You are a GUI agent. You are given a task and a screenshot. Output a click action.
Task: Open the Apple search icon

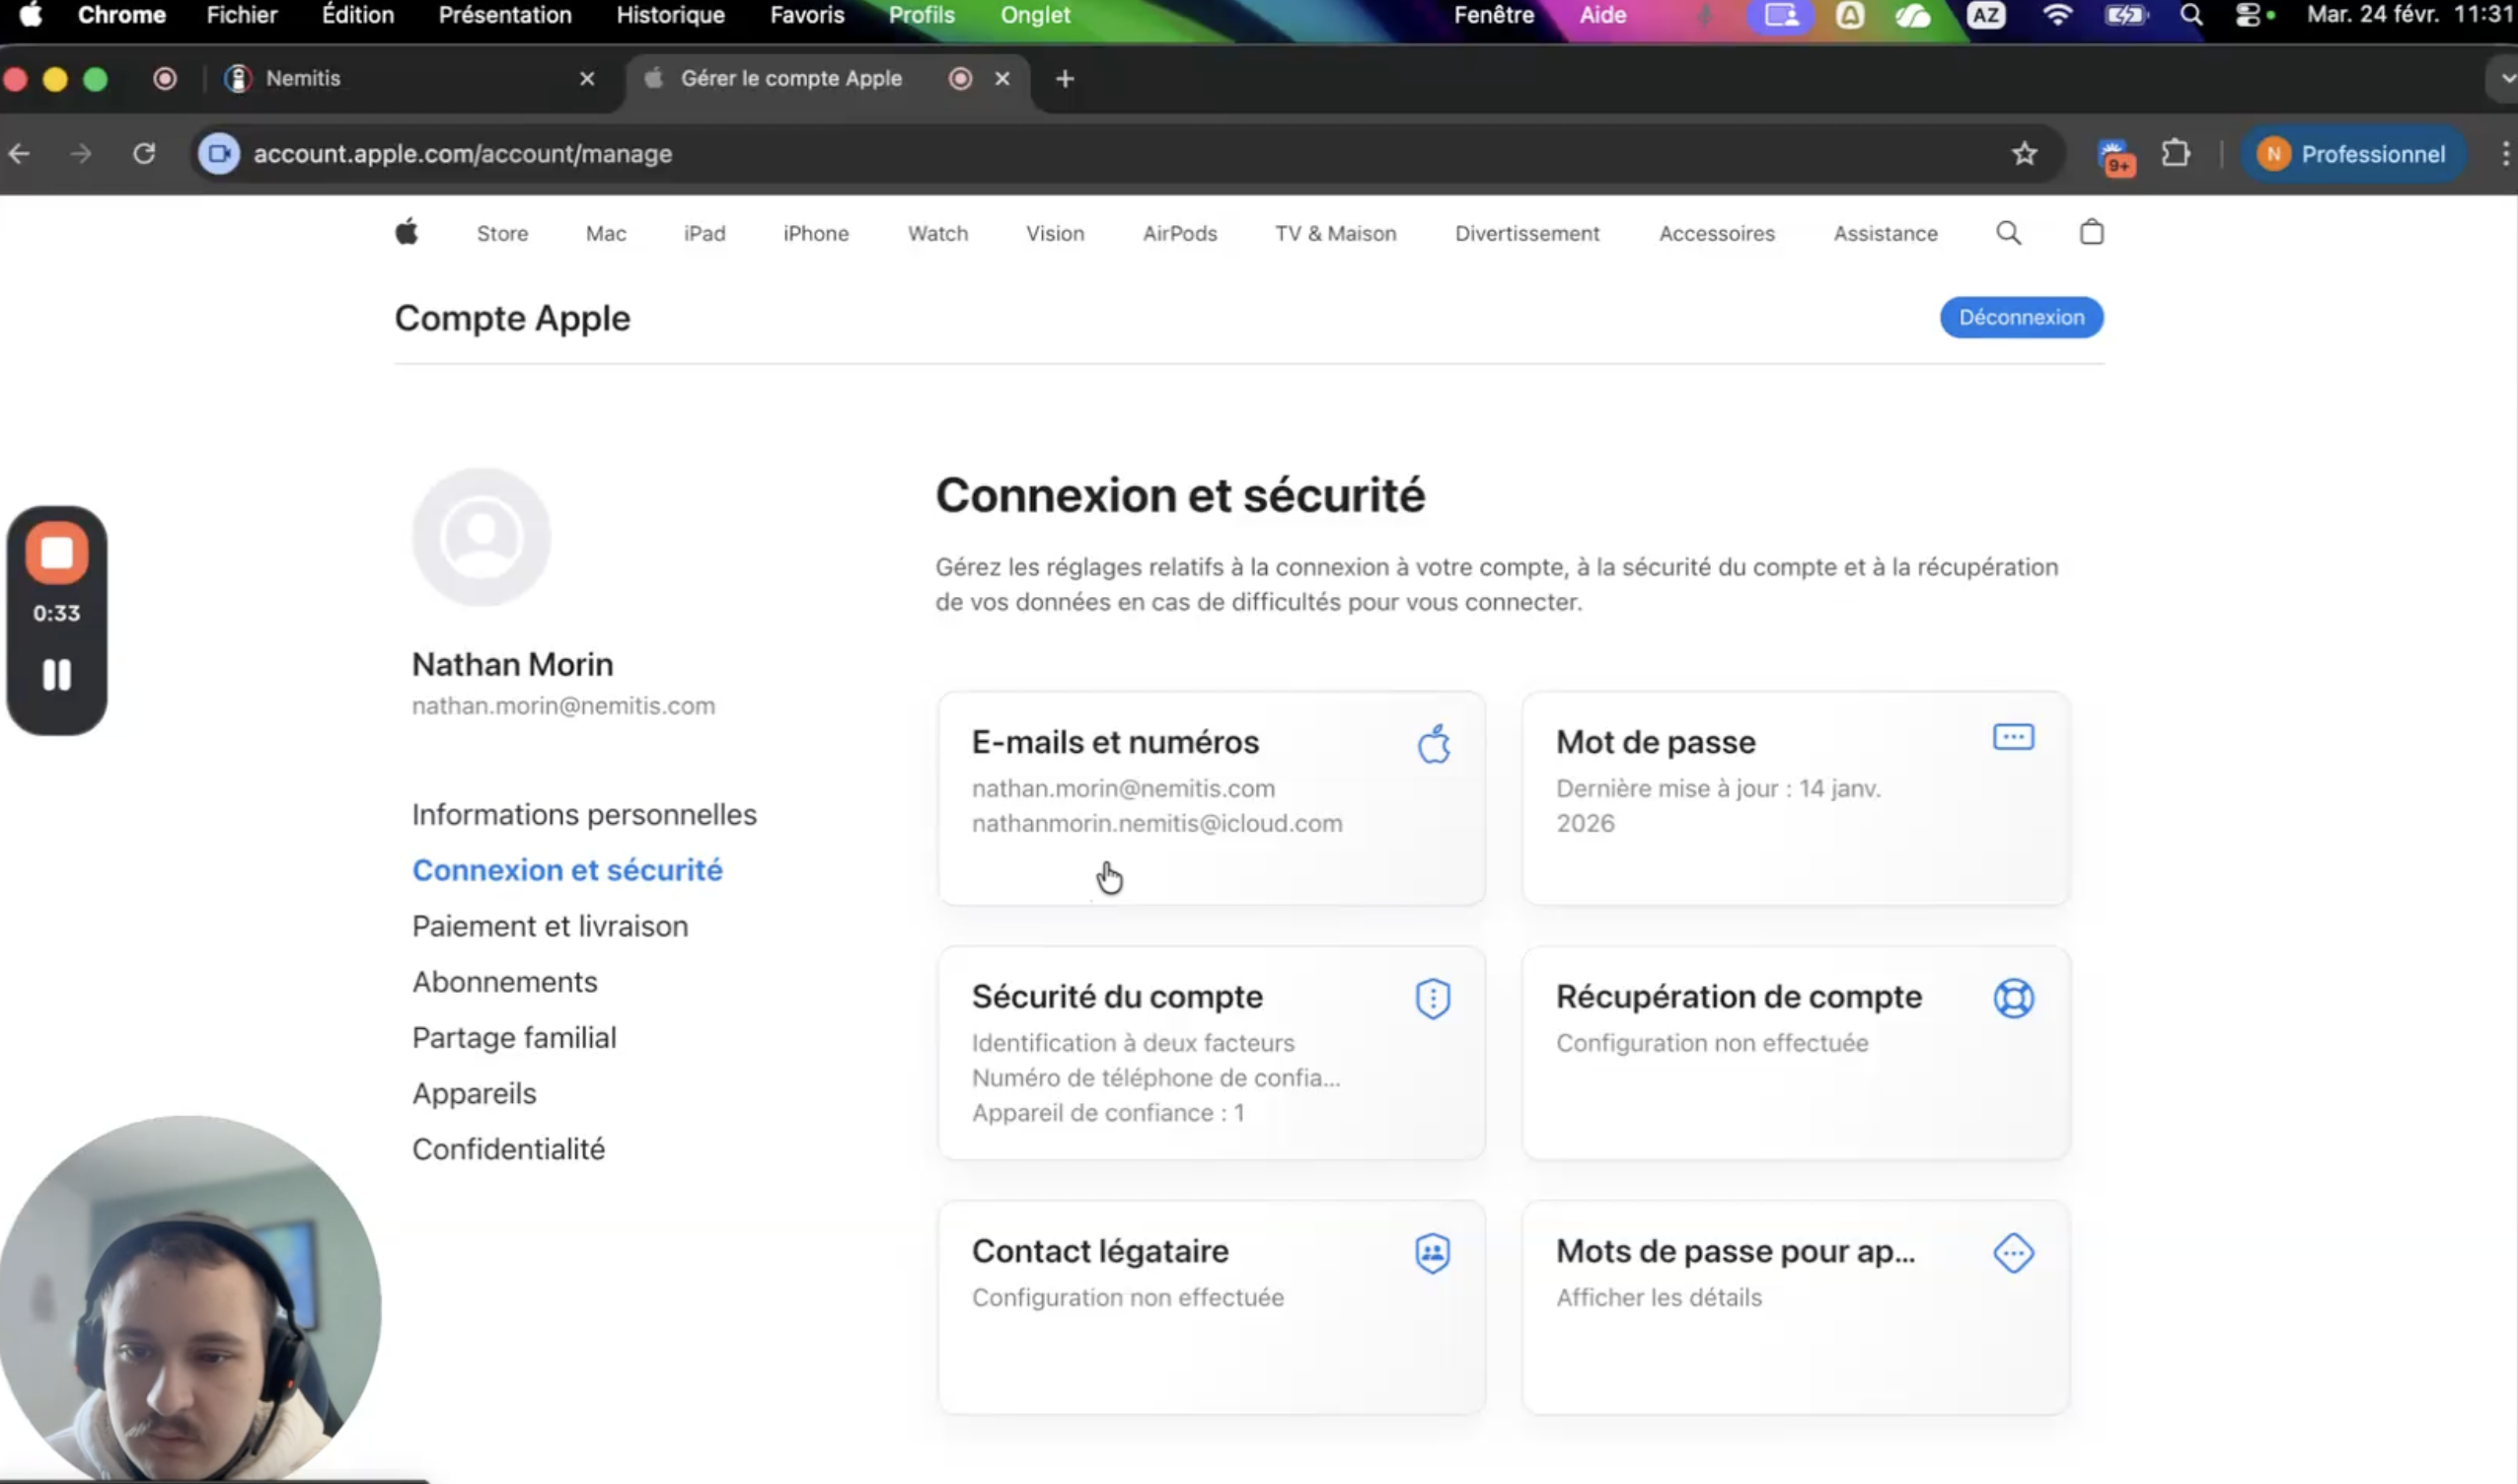(x=2010, y=233)
